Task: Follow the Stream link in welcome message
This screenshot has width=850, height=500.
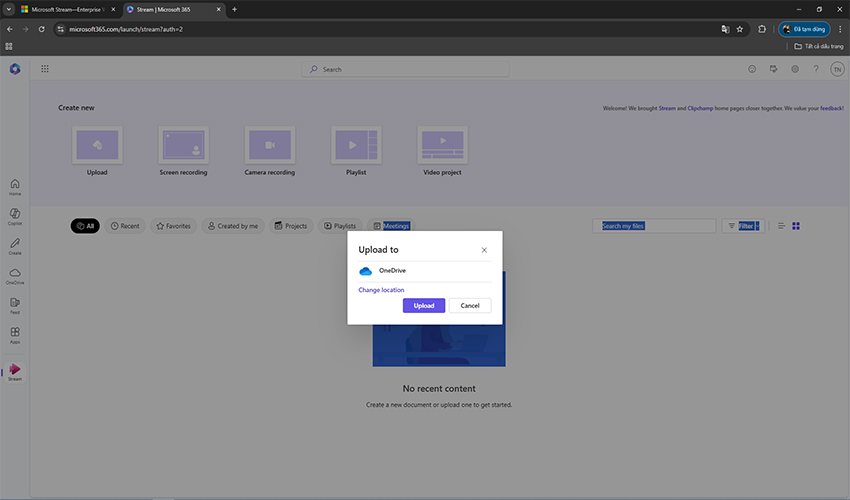Action: point(667,108)
